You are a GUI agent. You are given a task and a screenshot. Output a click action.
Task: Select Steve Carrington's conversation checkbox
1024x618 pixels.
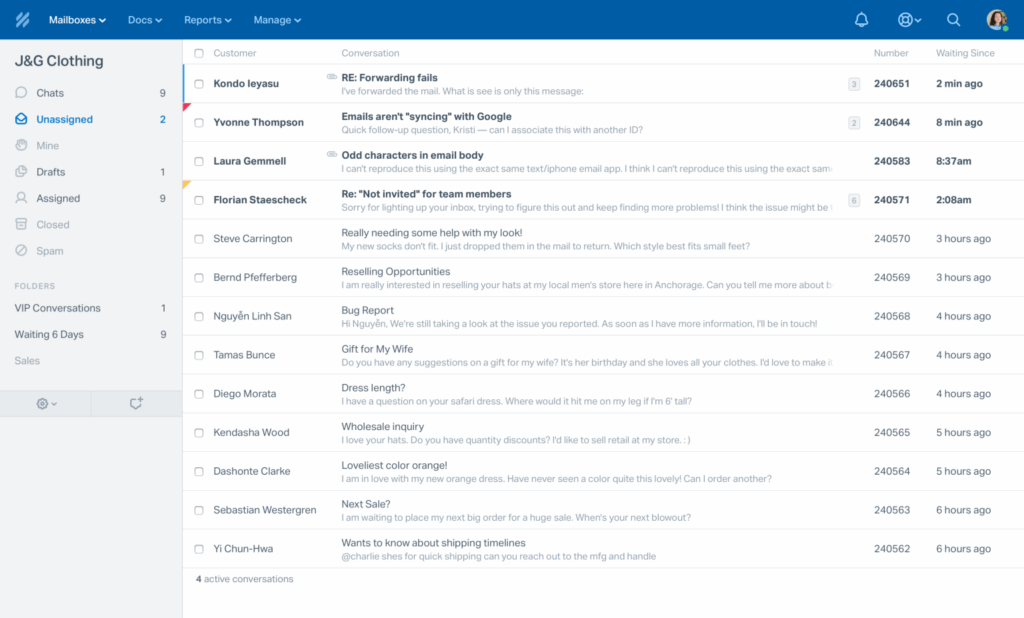199,239
